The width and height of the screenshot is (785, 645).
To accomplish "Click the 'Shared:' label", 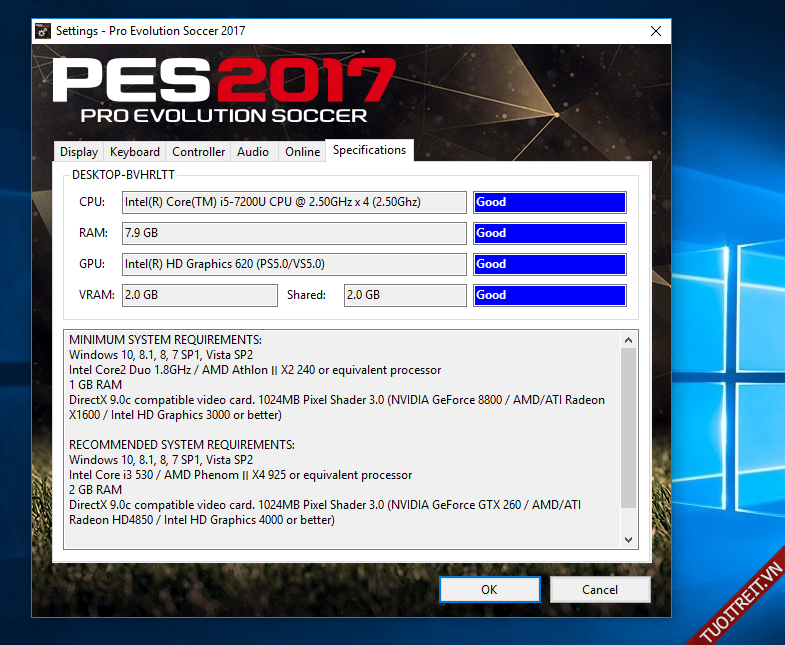I will [x=306, y=295].
